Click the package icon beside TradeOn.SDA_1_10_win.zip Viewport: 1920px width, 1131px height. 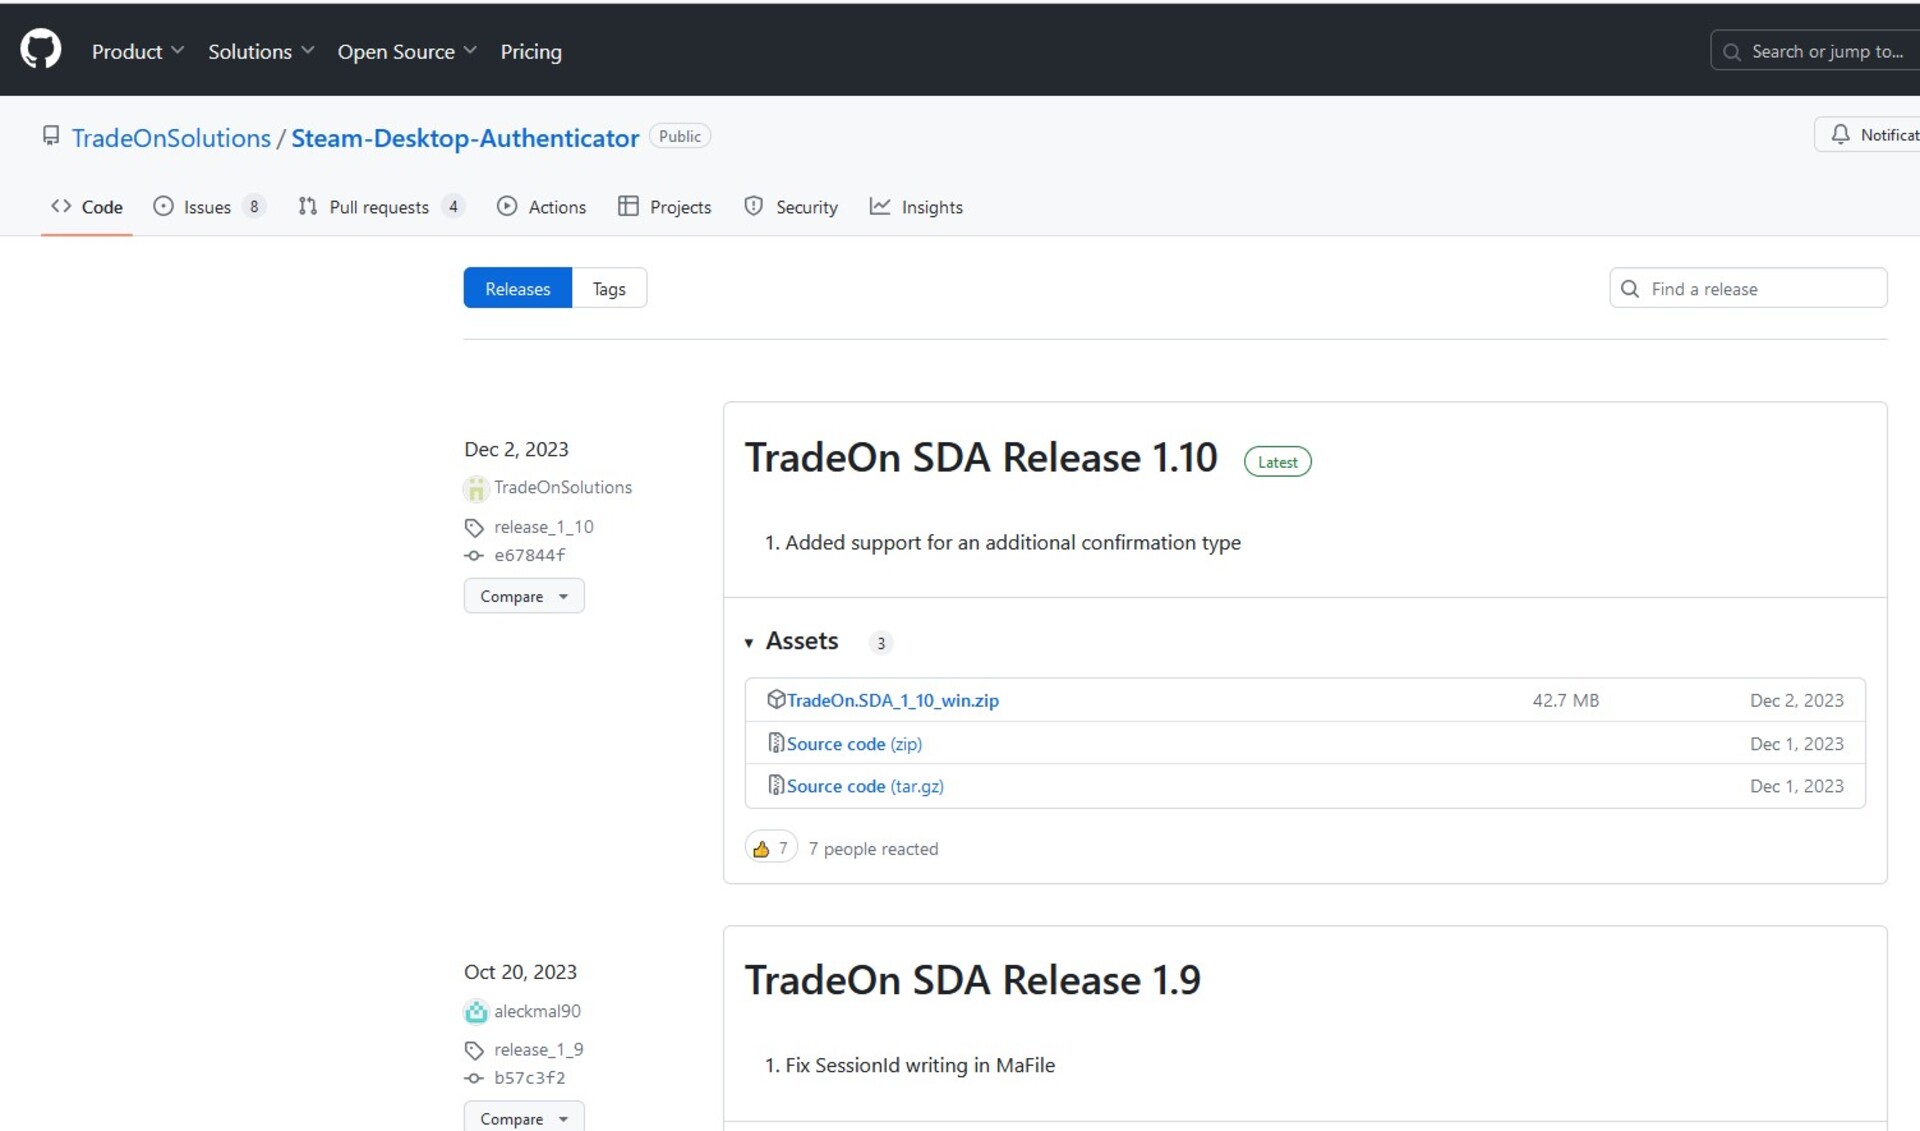click(x=775, y=700)
